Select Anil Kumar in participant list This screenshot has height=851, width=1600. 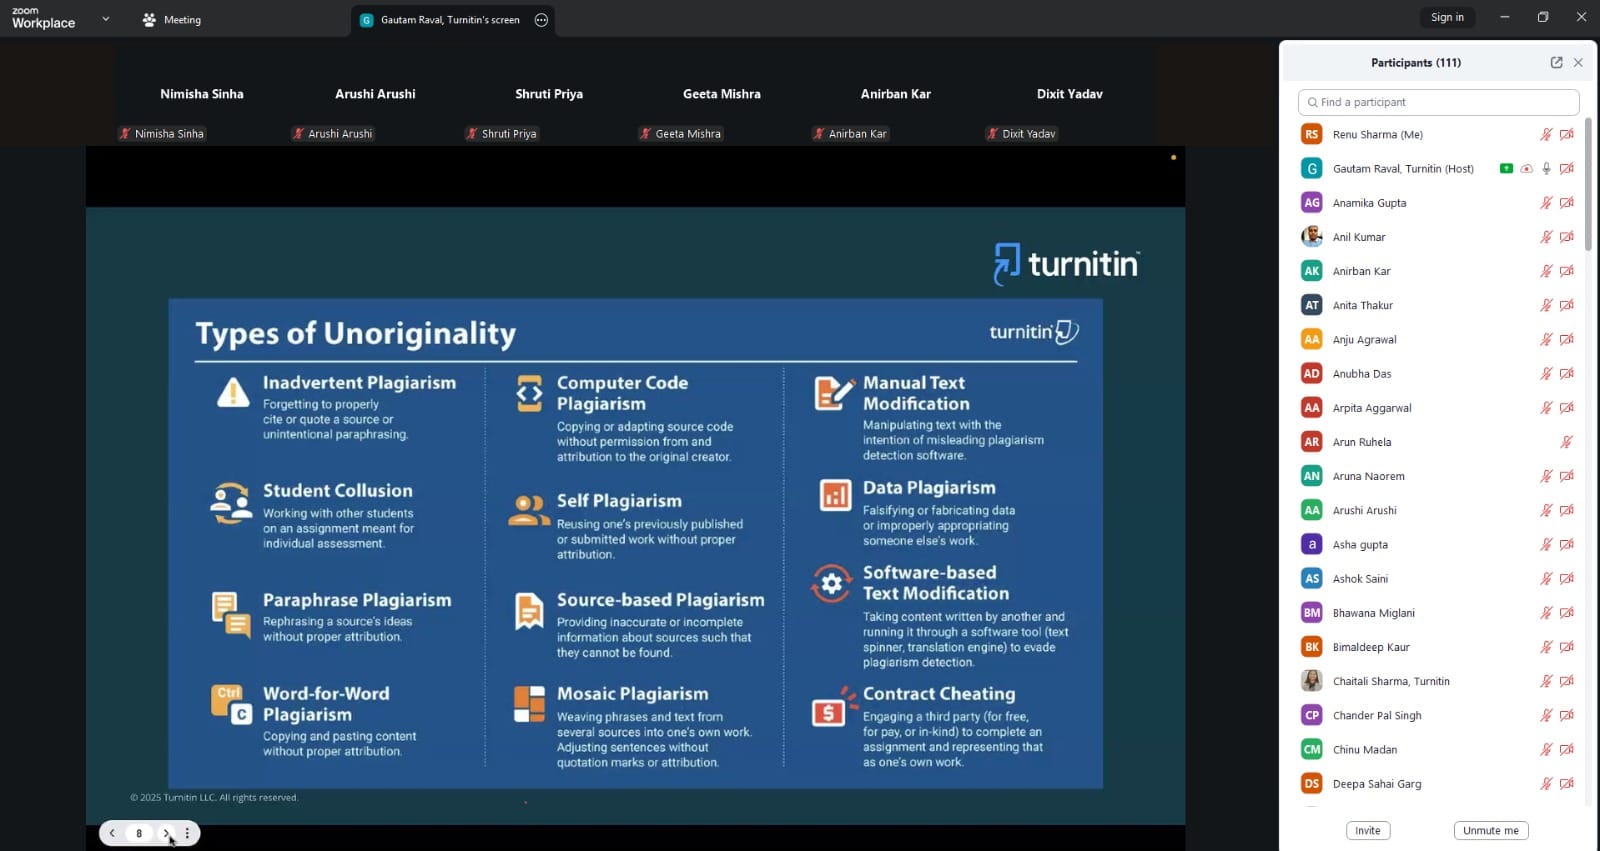pyautogui.click(x=1358, y=237)
